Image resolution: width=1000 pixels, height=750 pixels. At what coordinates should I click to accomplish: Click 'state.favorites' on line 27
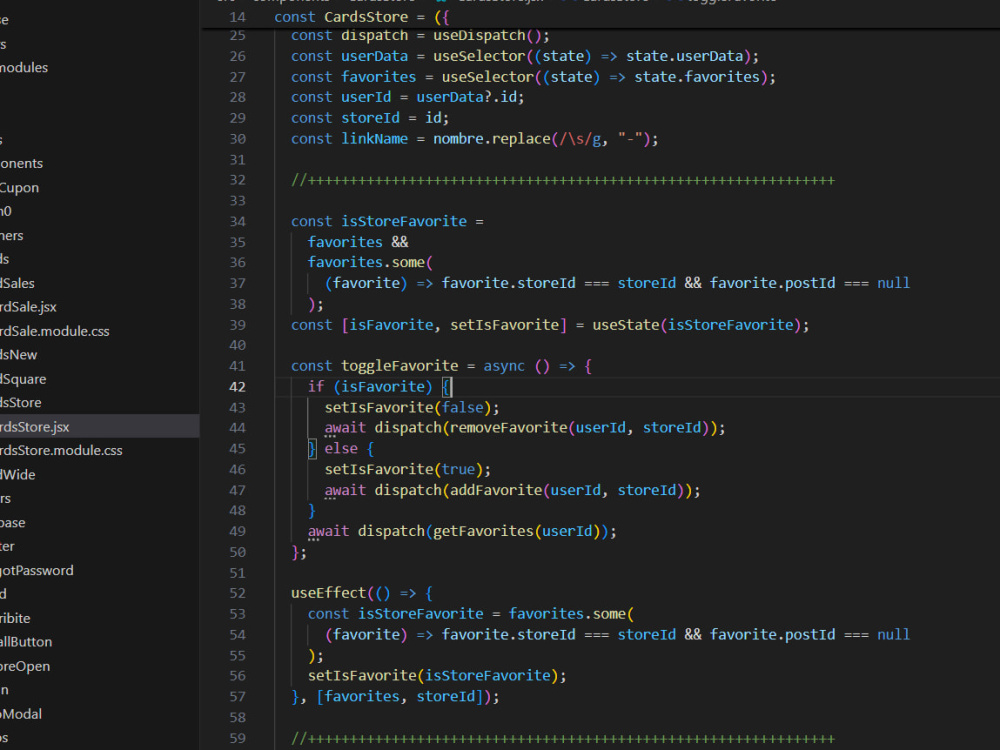tap(696, 77)
